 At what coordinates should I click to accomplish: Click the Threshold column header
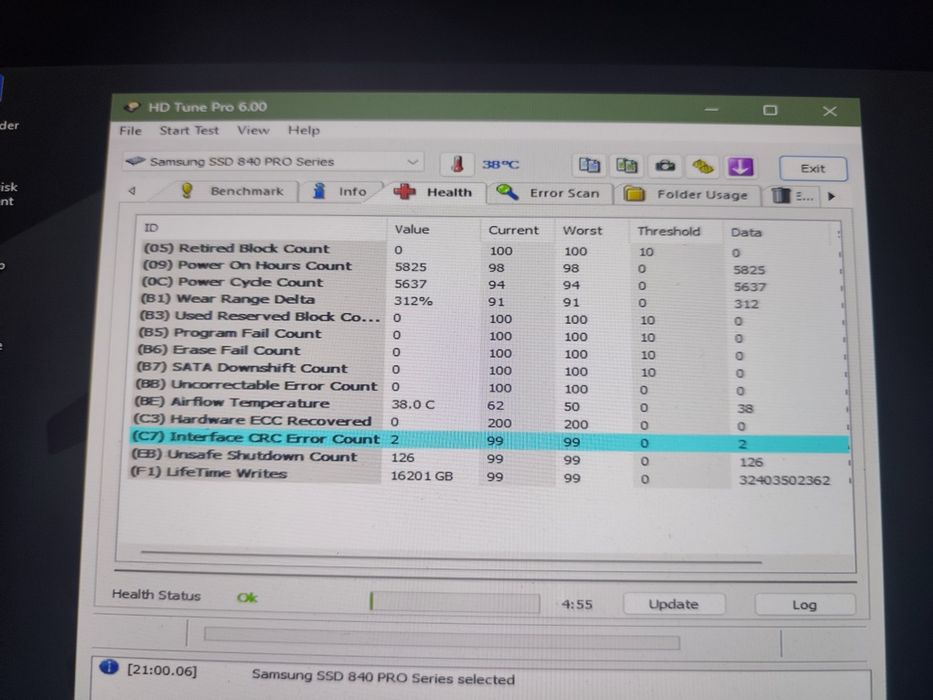tap(676, 232)
